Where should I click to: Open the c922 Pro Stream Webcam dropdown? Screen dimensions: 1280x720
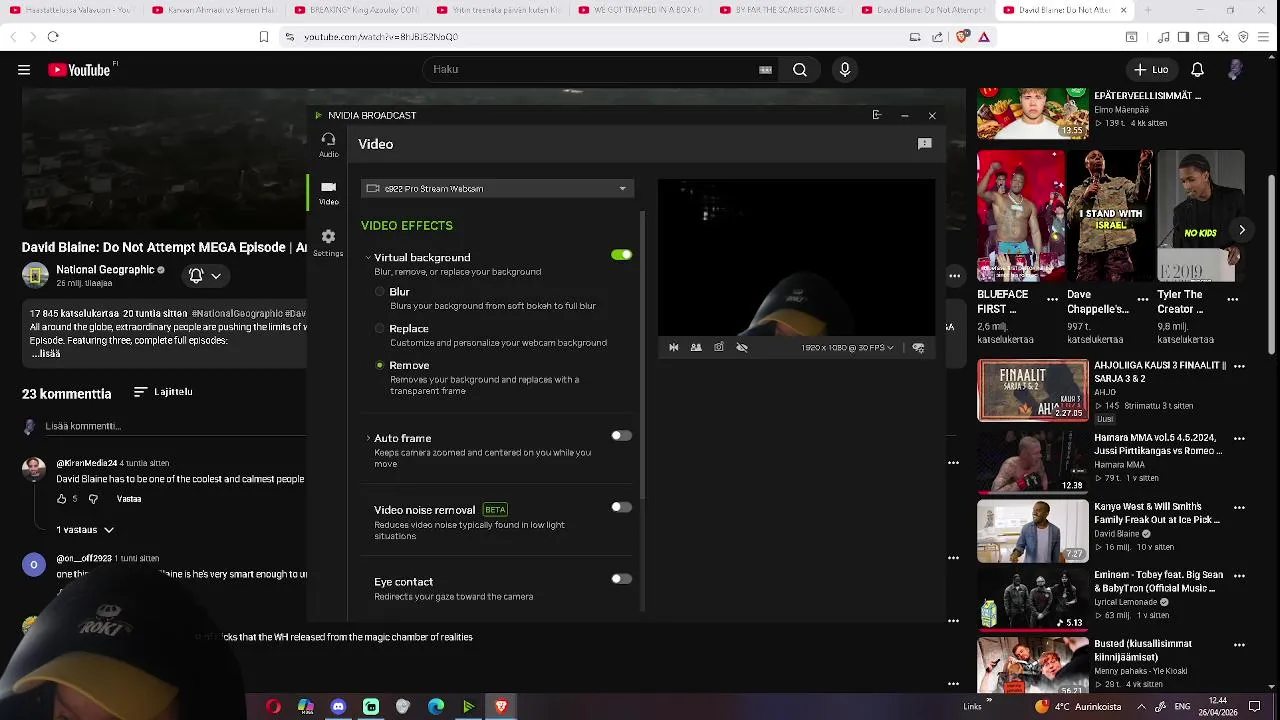[497, 189]
